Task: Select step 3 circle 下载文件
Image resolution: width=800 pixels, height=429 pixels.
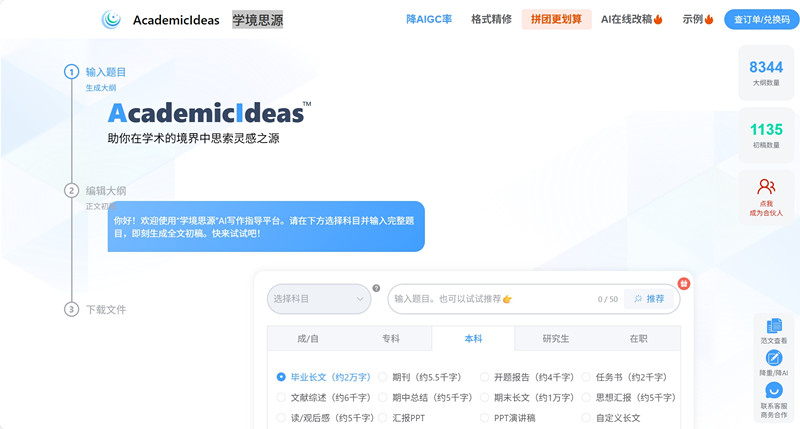Action: 71,310
